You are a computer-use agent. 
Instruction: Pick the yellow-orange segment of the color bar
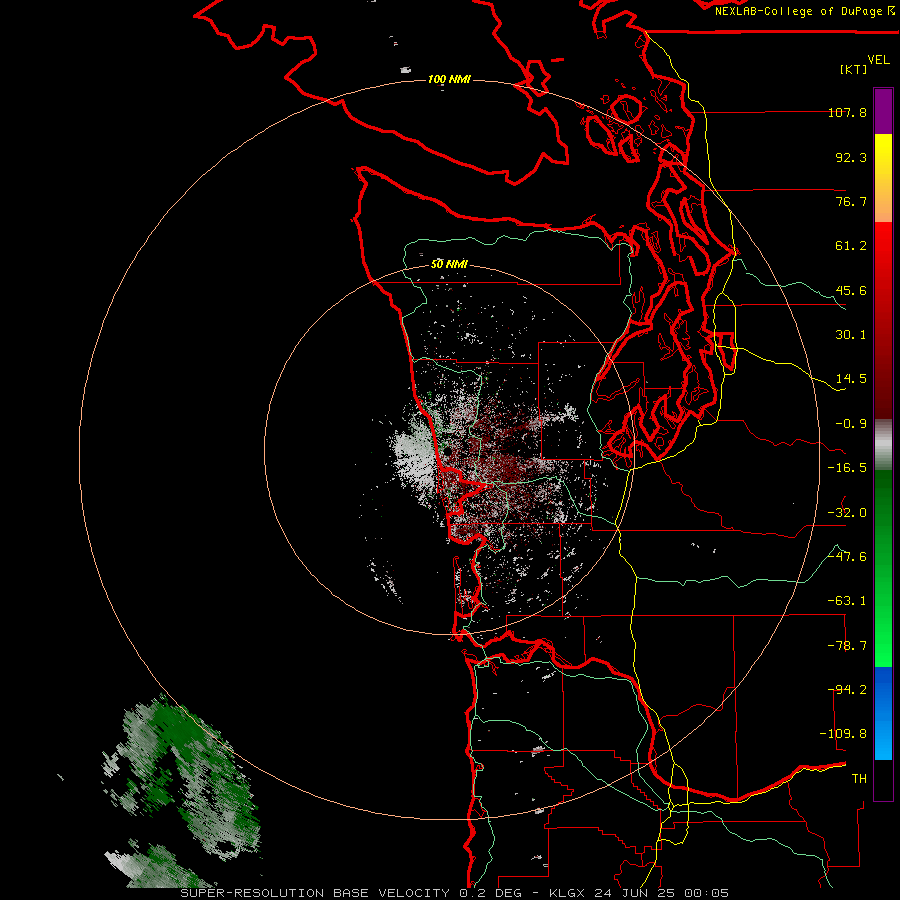[883, 178]
